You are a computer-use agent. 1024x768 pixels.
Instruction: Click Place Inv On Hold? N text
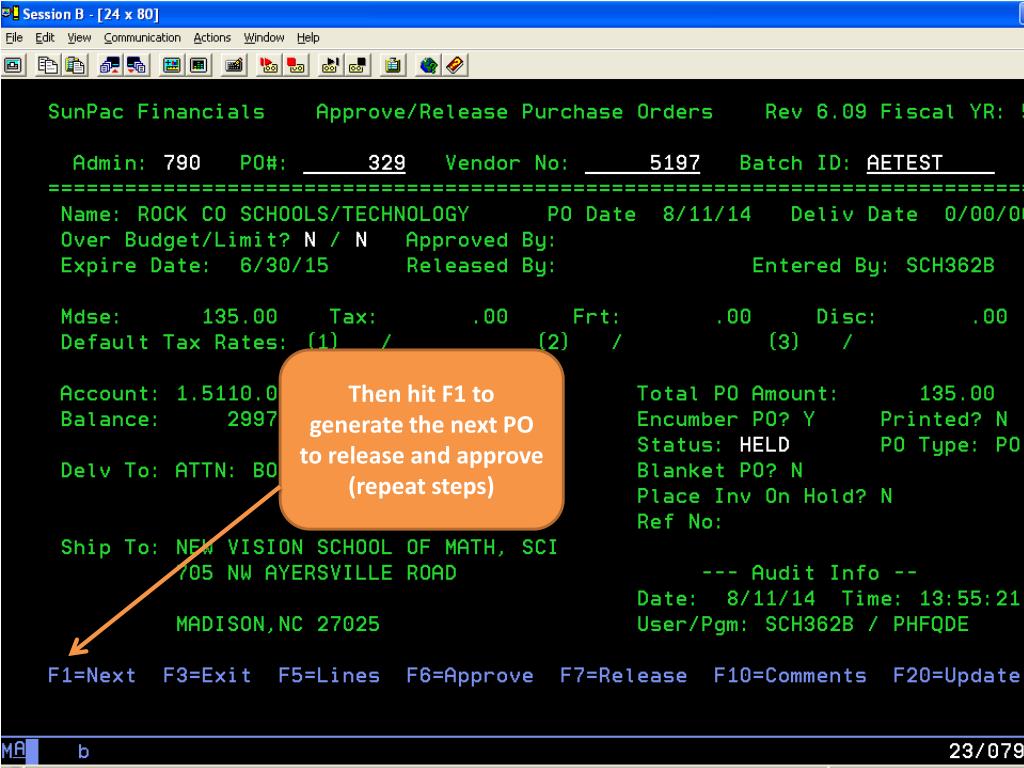[x=765, y=496]
